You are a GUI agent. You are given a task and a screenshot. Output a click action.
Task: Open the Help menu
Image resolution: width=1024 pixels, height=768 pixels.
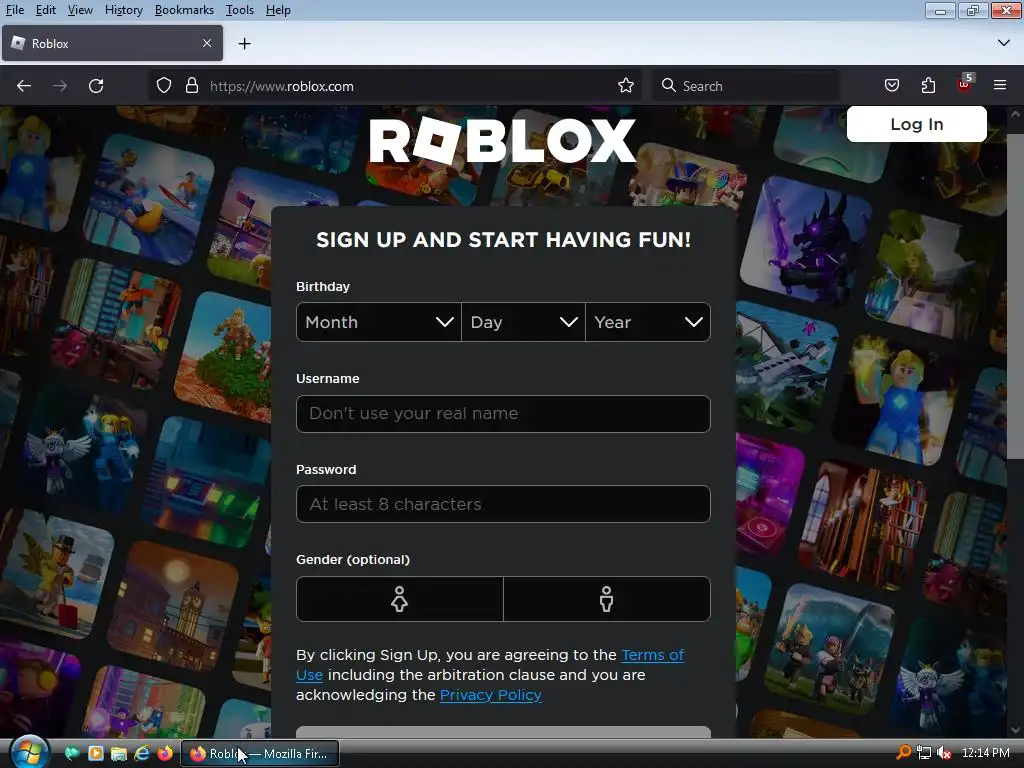coord(278,10)
